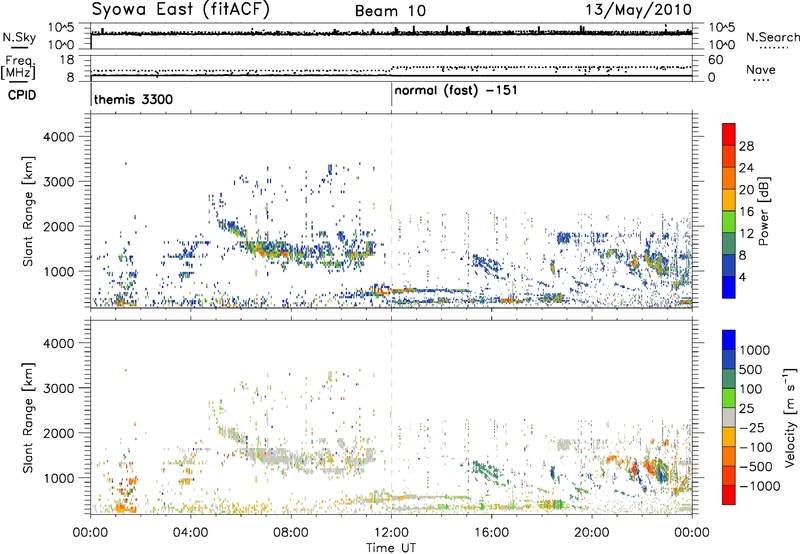Click the '25' label on the Velocity color bar
Image resolution: width=800 pixels, height=554 pixels.
coord(746,408)
